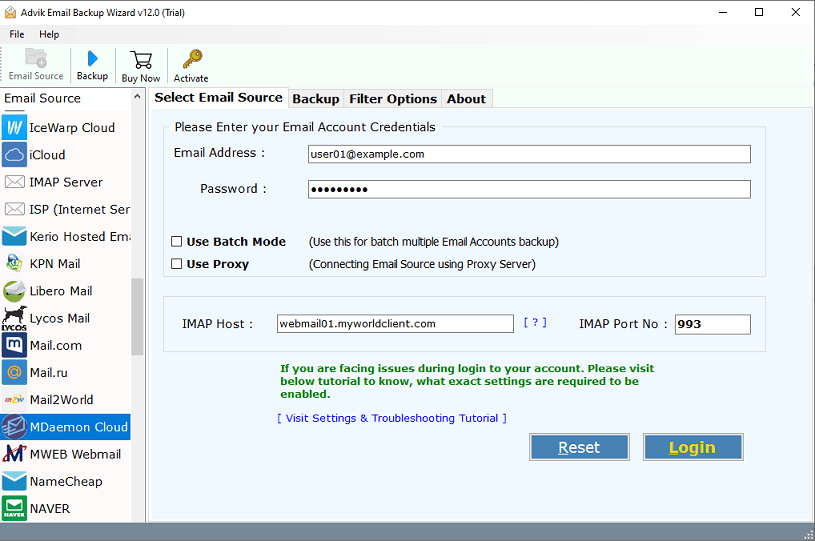Select Mail2World label in list
Screen dimensions: 815x541
[x=61, y=400]
